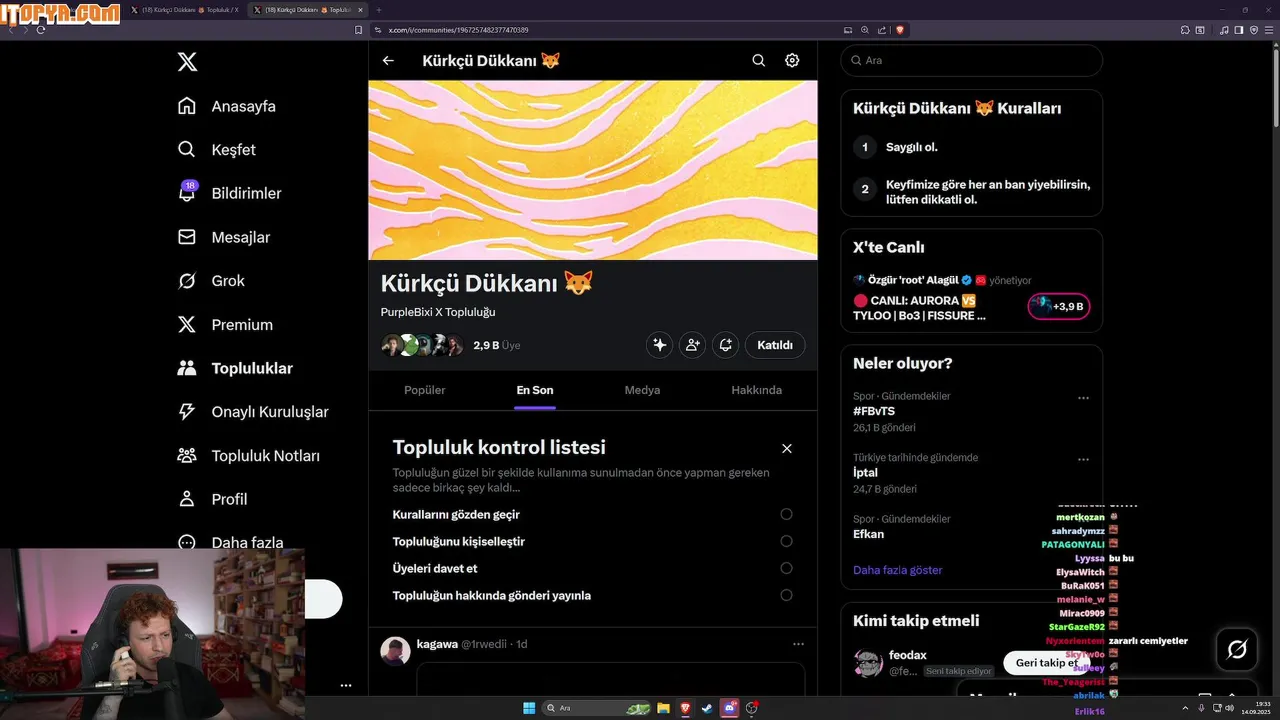Open the Efkan trending topic
This screenshot has width=1280, height=720.
point(868,534)
